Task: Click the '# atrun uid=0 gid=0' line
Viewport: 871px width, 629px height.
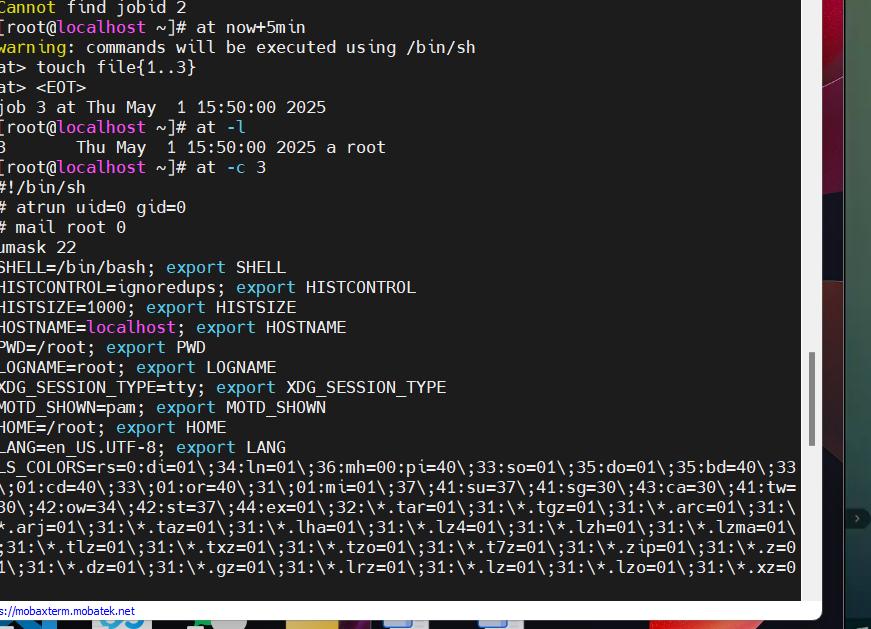Action: coord(93,207)
